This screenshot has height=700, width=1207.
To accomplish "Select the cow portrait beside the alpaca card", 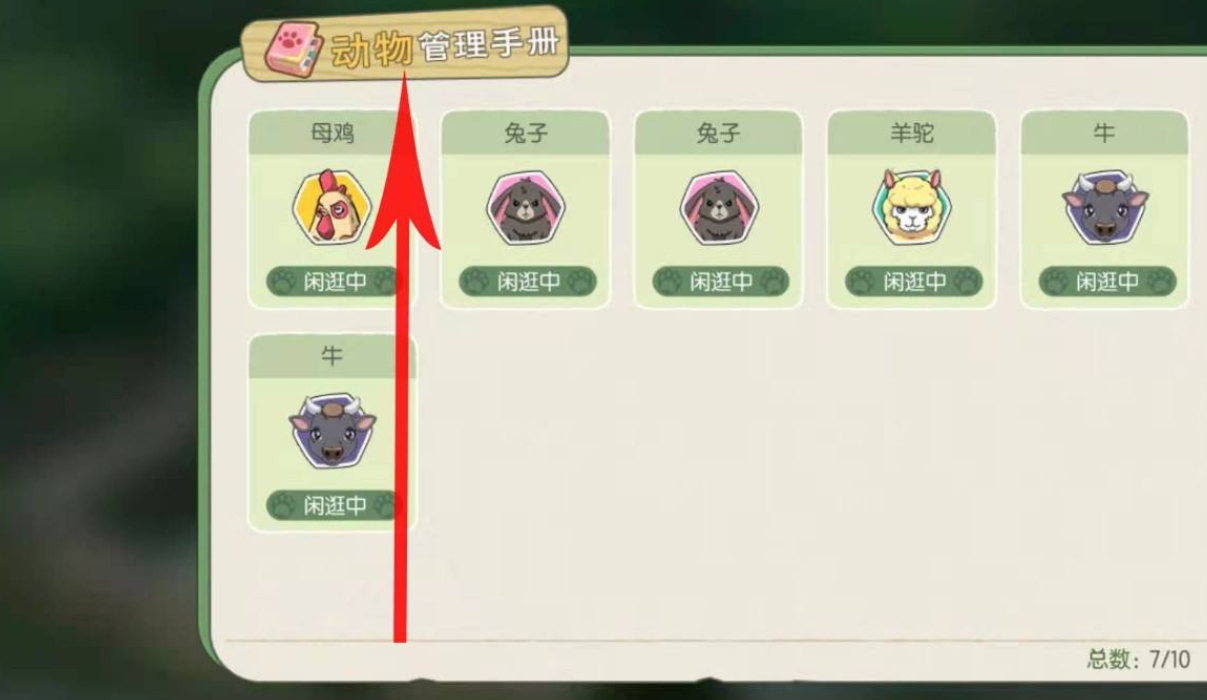I will [x=1104, y=208].
